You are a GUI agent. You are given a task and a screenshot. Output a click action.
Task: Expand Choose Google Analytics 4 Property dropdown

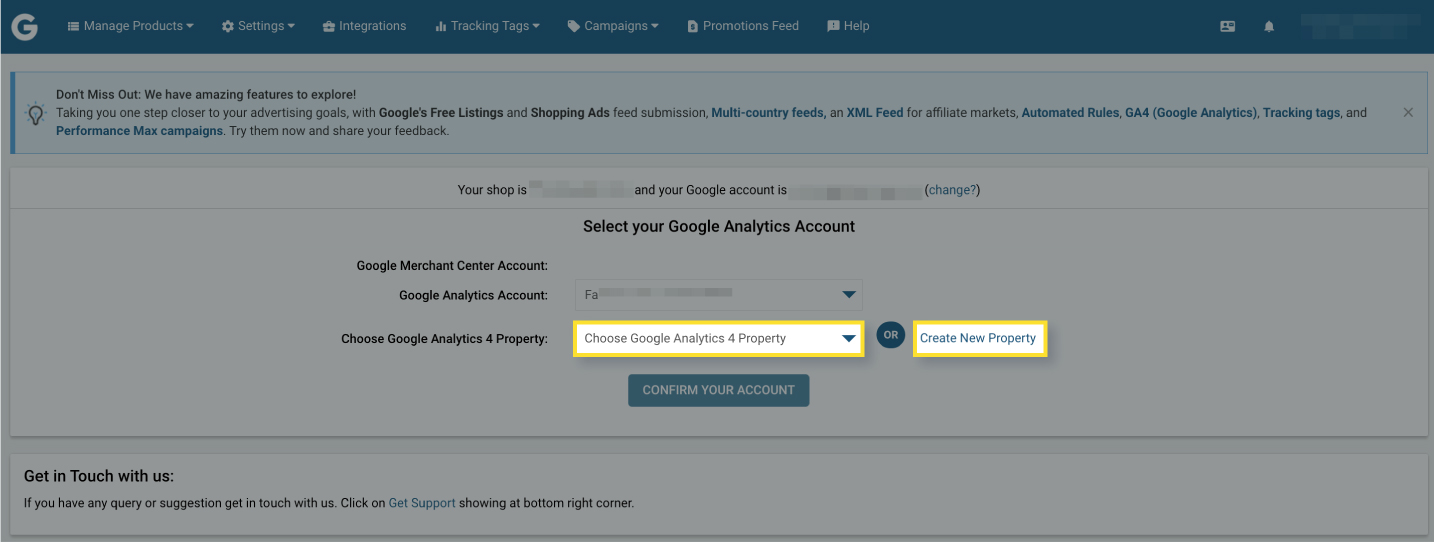coord(718,338)
